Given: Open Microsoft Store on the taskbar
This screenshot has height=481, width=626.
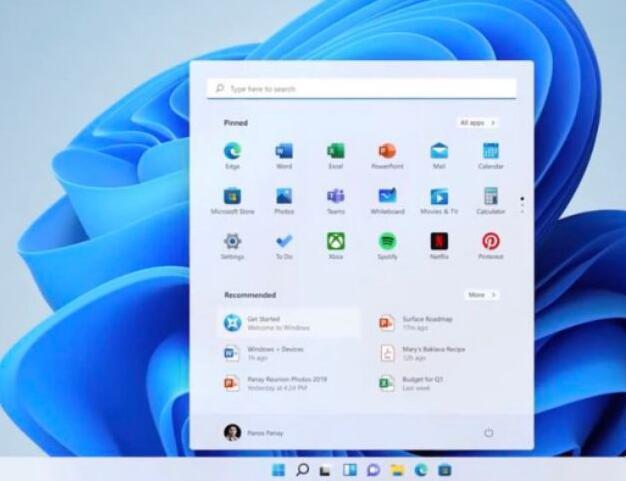Looking at the screenshot, I should click(444, 470).
